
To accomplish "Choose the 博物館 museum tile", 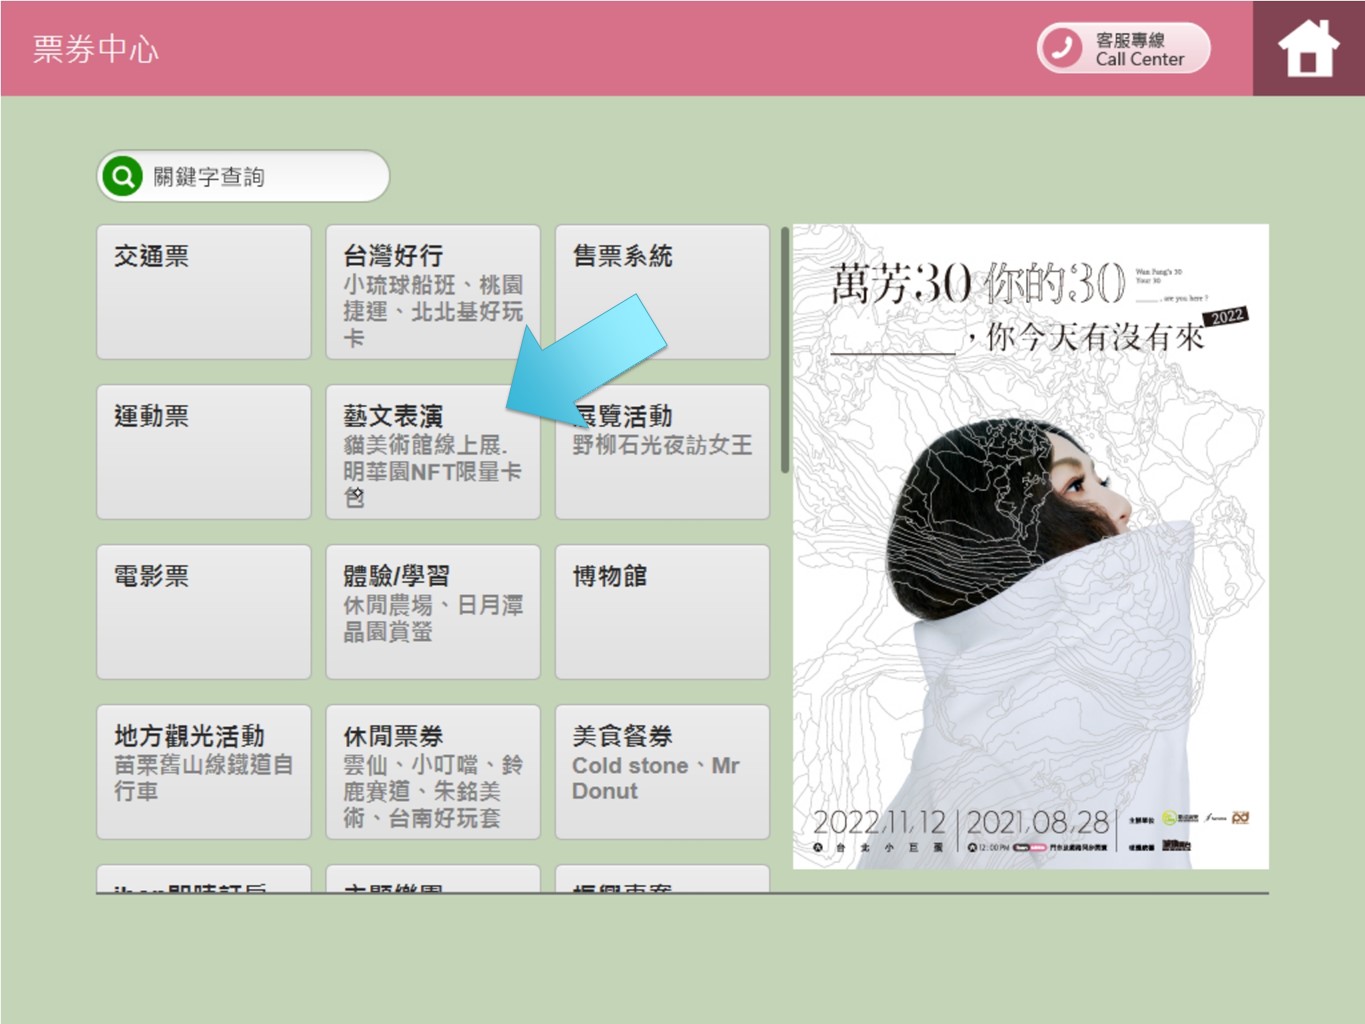I will point(662,612).
